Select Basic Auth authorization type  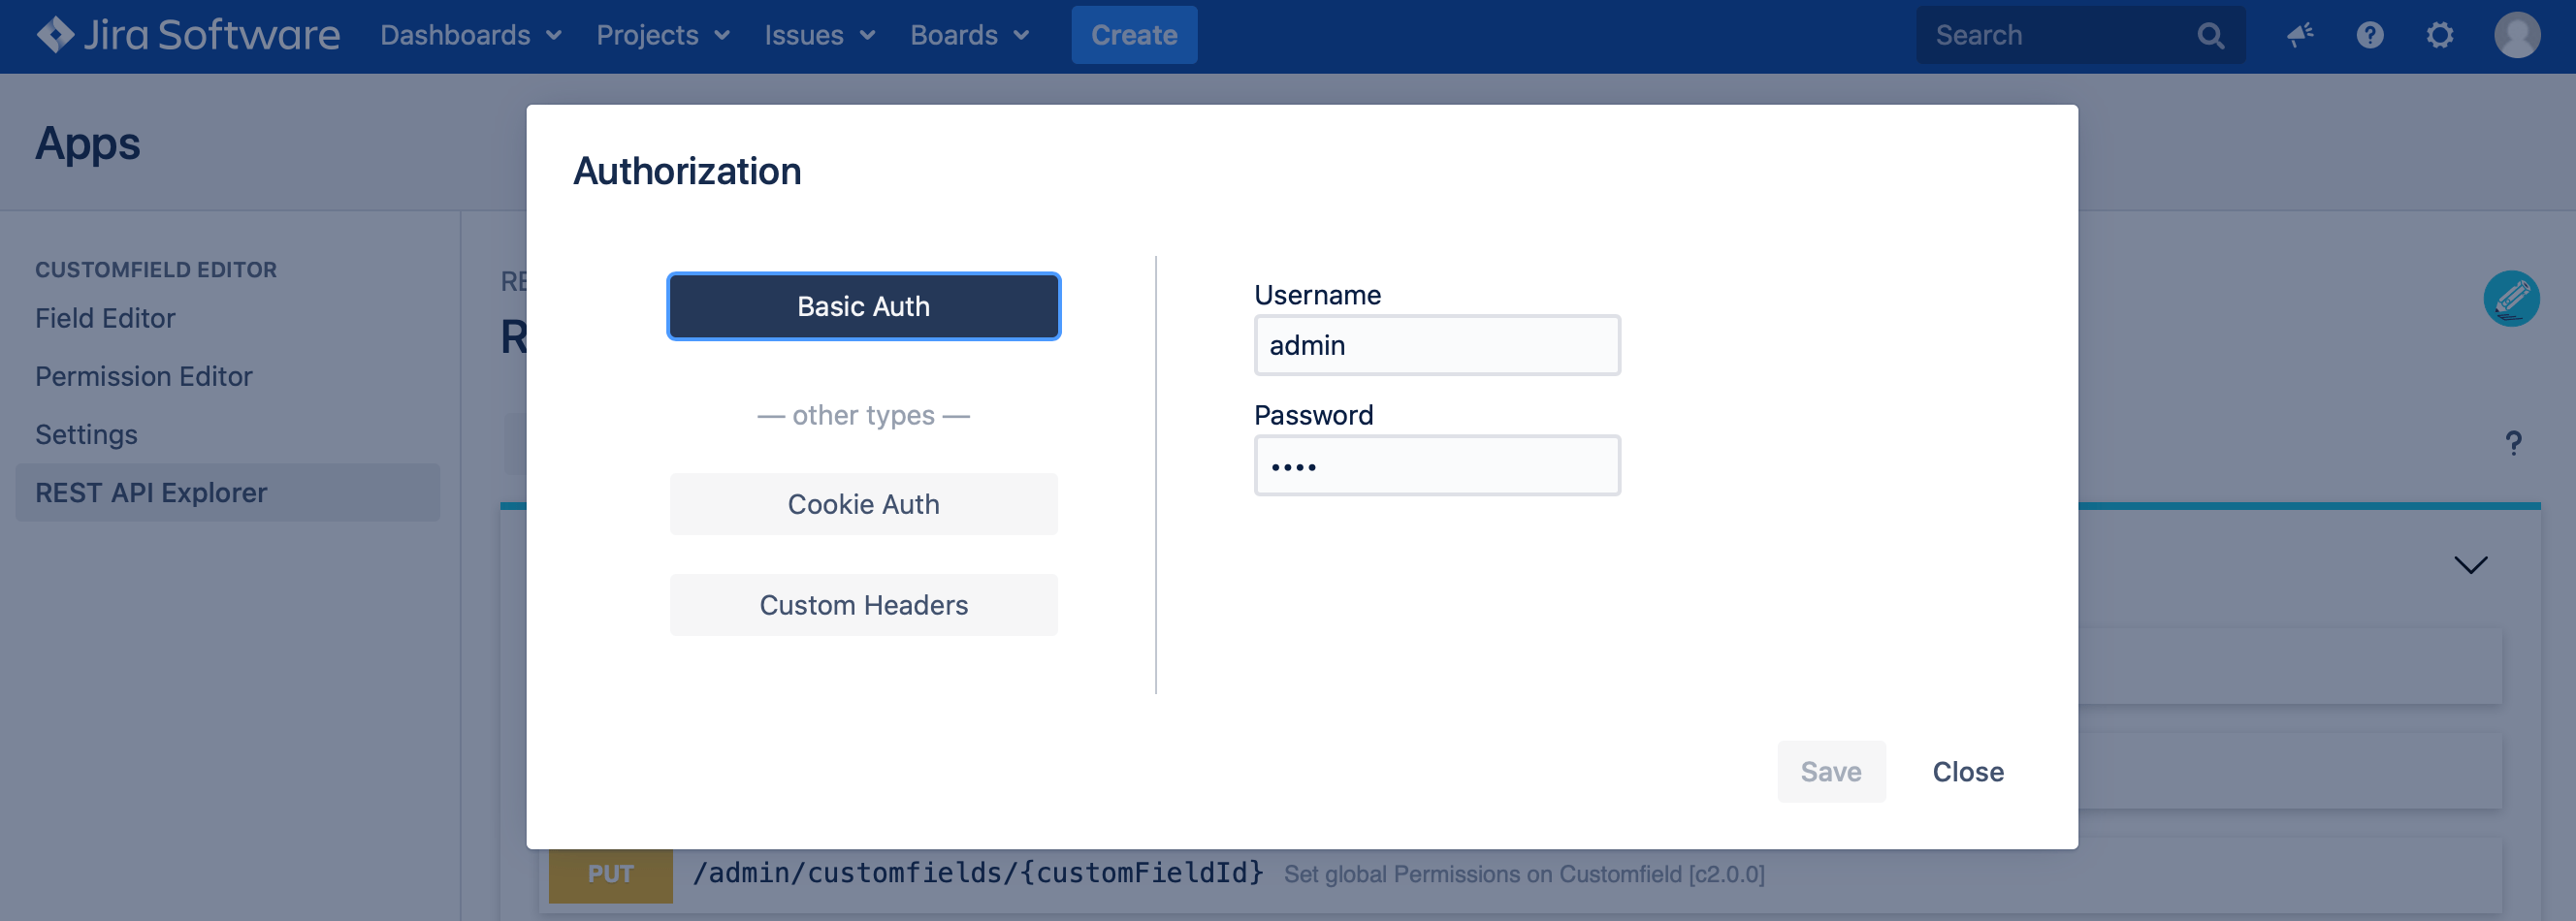click(863, 306)
